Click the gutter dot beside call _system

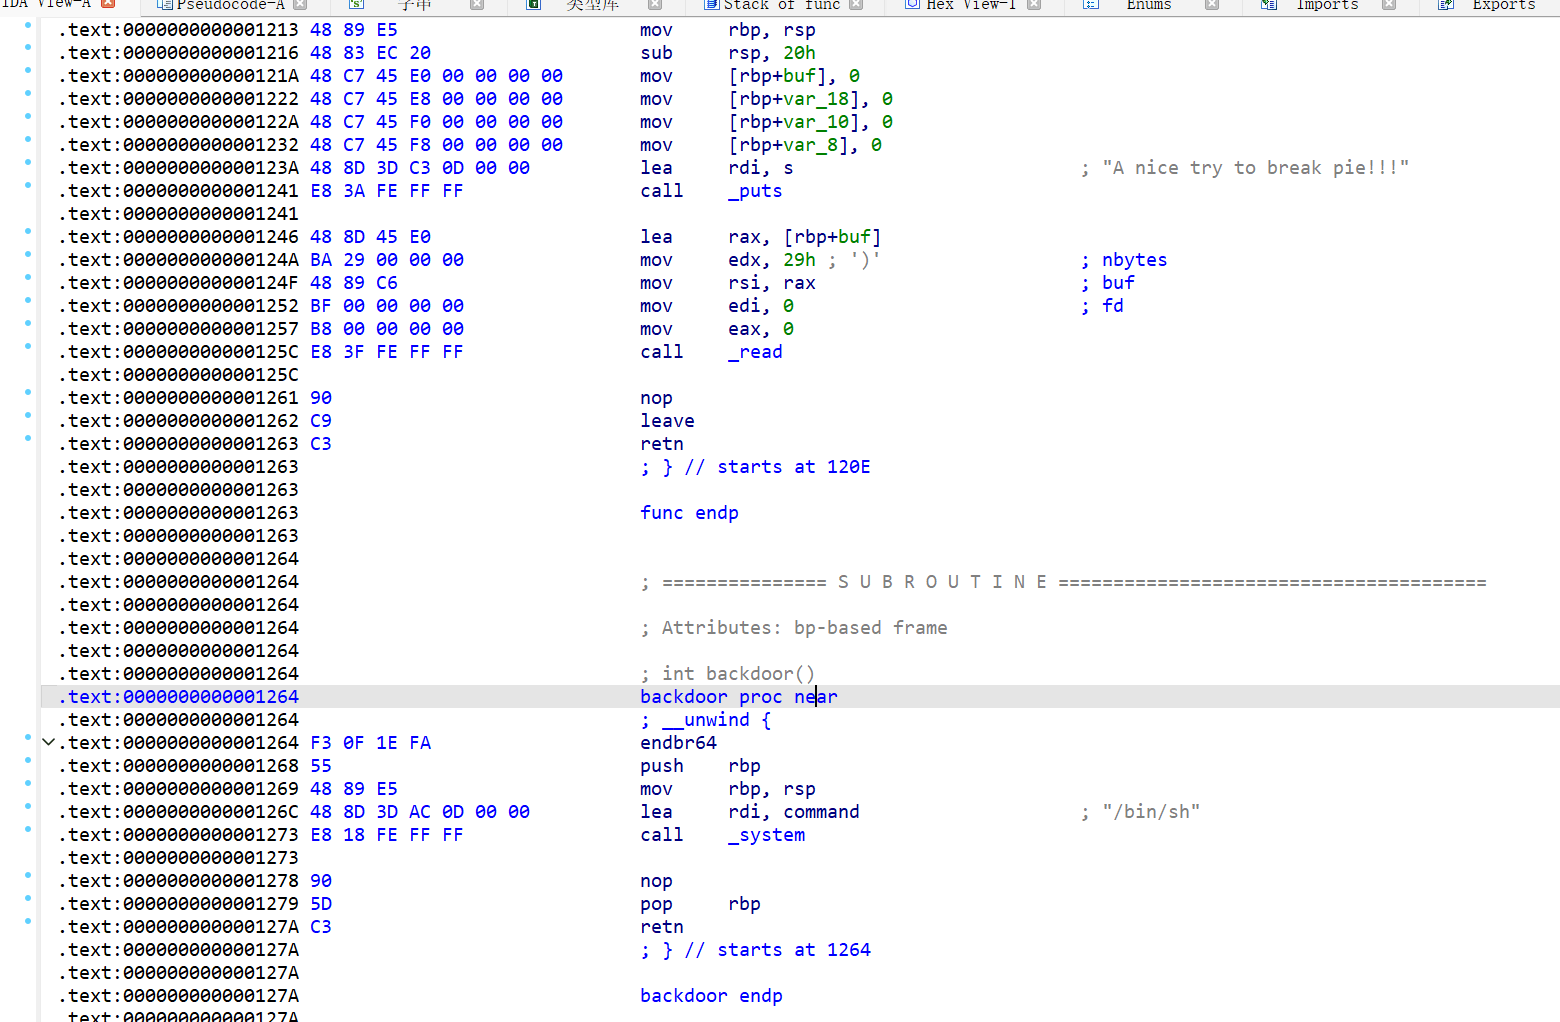(28, 829)
